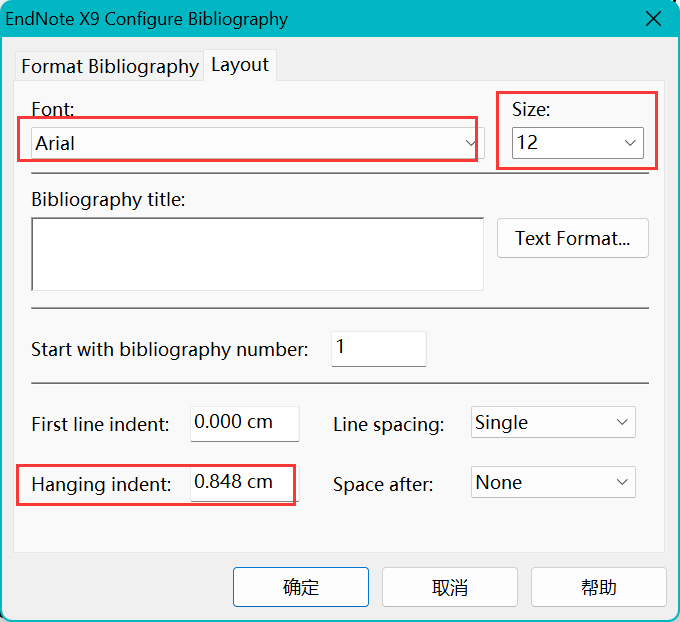Screen dimensions: 680x622
Task: Open the Font dropdown showing Arial
Action: tap(258, 143)
